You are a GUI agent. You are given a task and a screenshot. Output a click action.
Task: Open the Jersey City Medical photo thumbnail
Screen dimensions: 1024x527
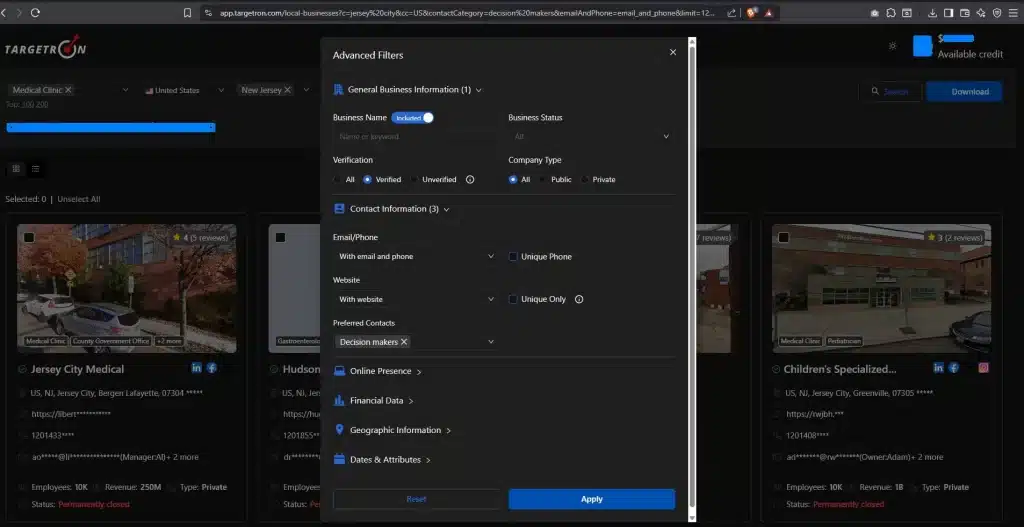tap(127, 288)
